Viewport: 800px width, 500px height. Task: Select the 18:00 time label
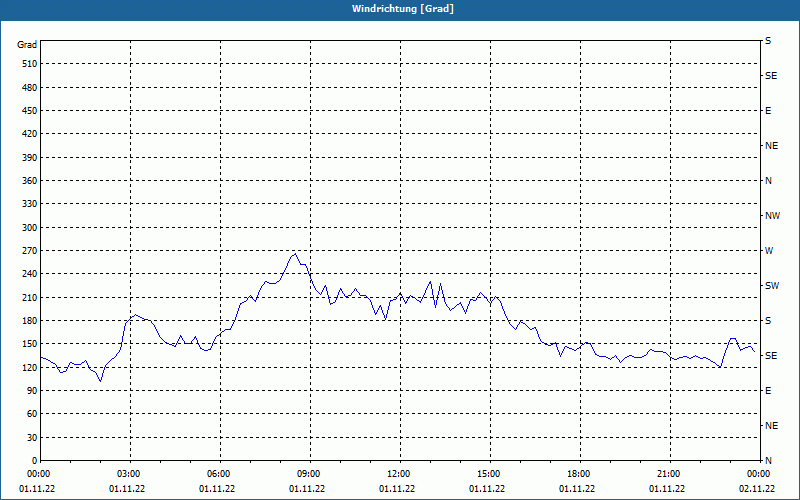tap(580, 474)
